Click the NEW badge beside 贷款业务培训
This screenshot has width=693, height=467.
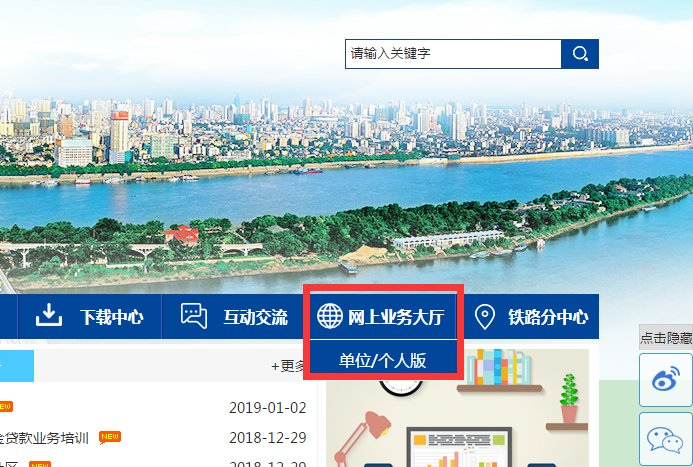coord(110,437)
